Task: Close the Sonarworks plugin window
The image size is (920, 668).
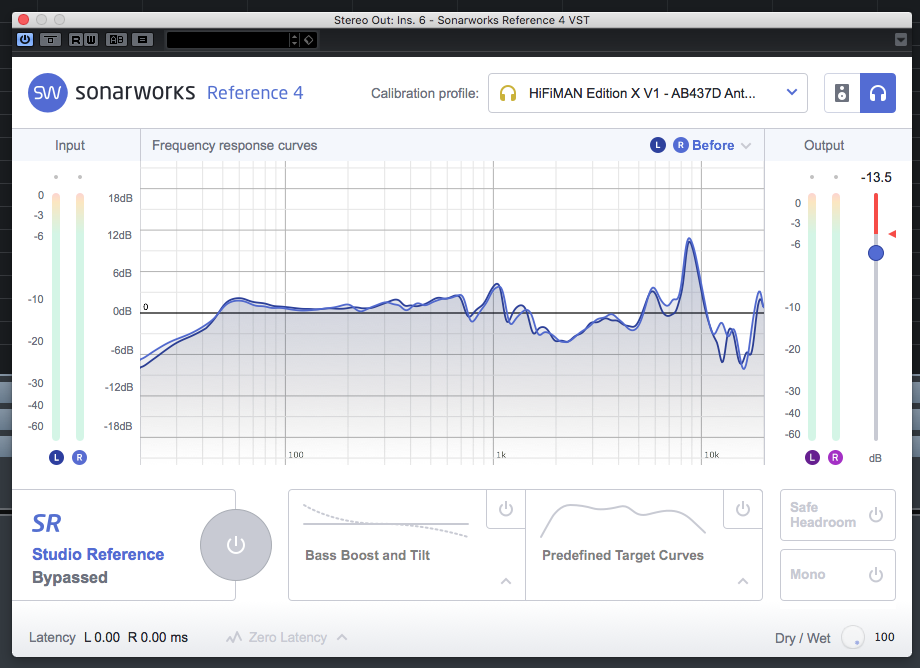Action: click(23, 19)
